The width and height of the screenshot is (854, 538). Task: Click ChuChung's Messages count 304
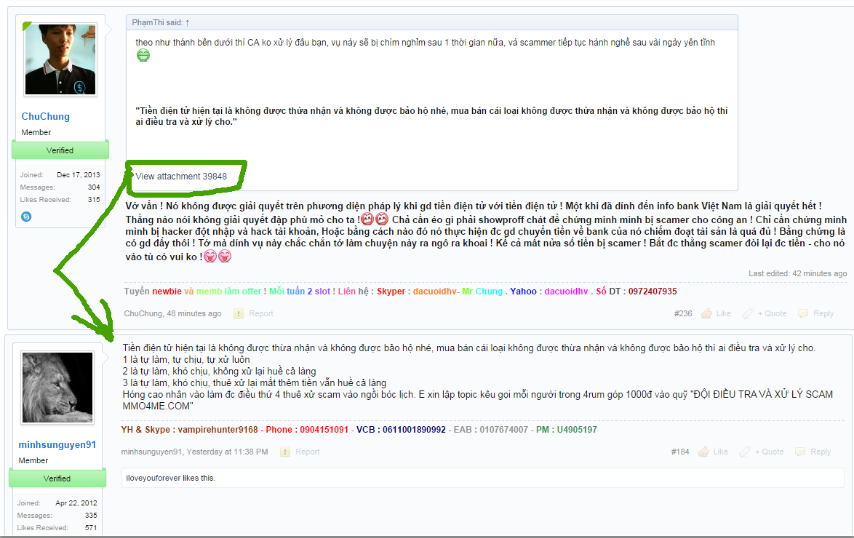[94, 187]
